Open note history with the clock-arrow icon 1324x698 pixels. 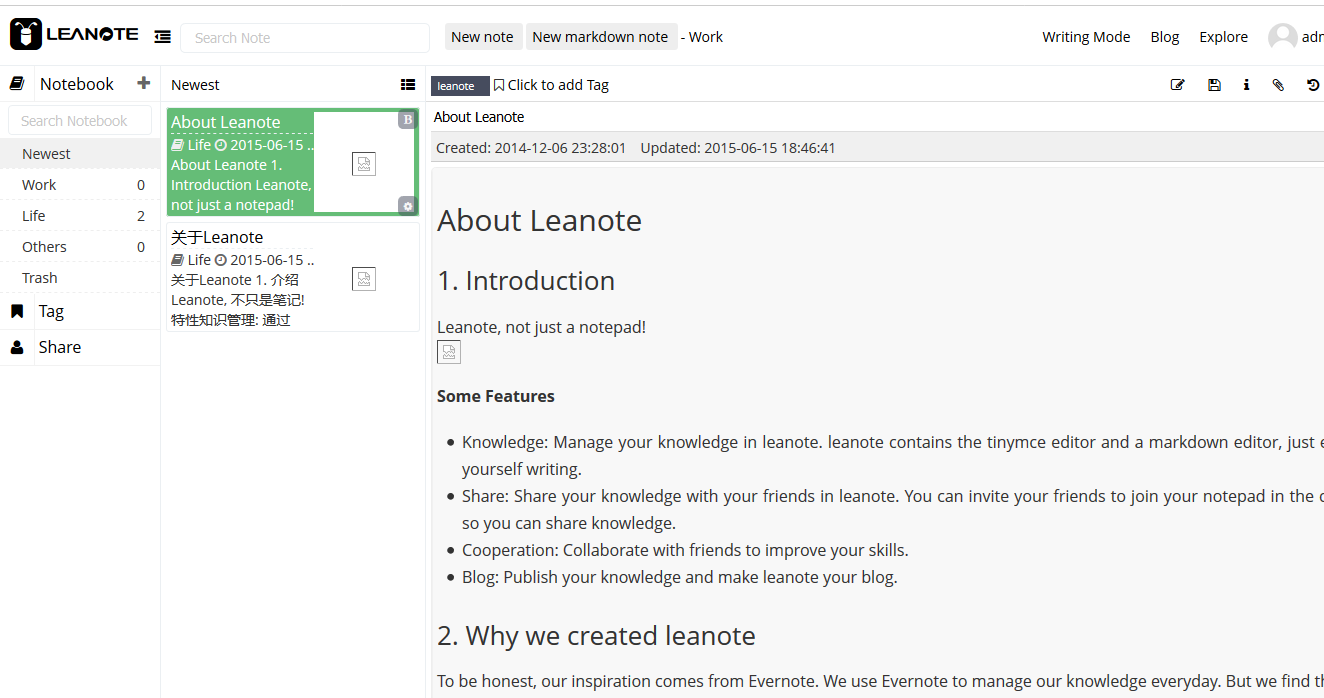coord(1313,85)
